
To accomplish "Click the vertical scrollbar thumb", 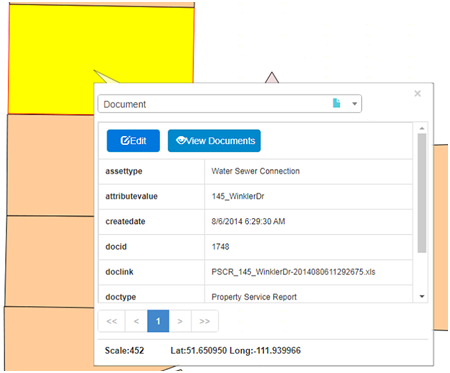I will point(422,193).
